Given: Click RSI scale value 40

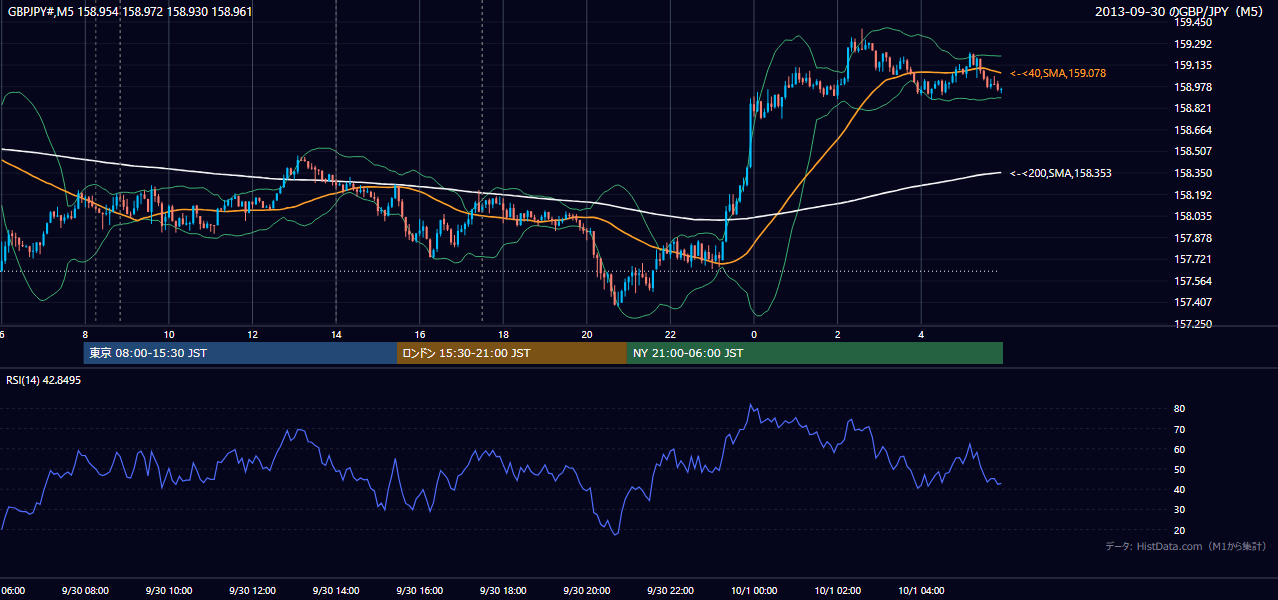Looking at the screenshot, I should 1179,489.
